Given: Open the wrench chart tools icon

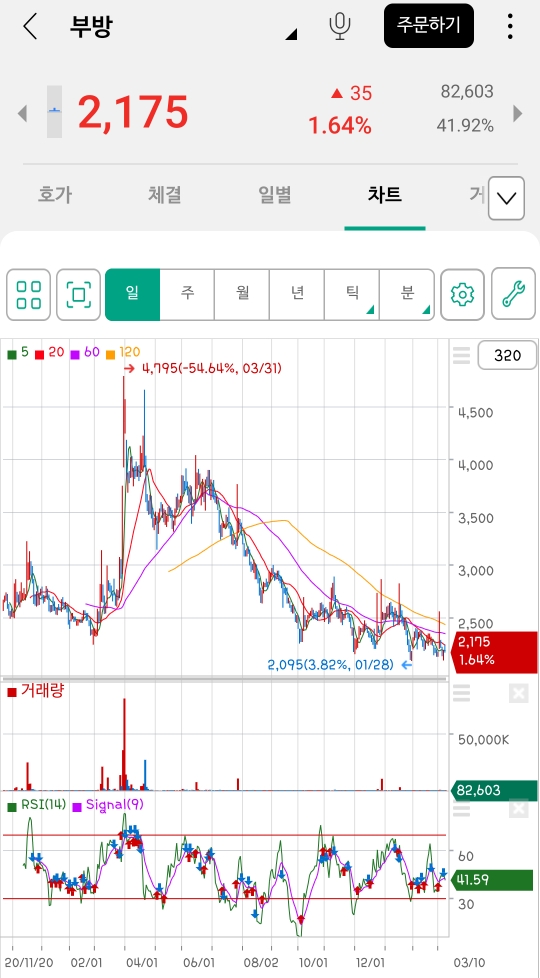Looking at the screenshot, I should (x=513, y=294).
